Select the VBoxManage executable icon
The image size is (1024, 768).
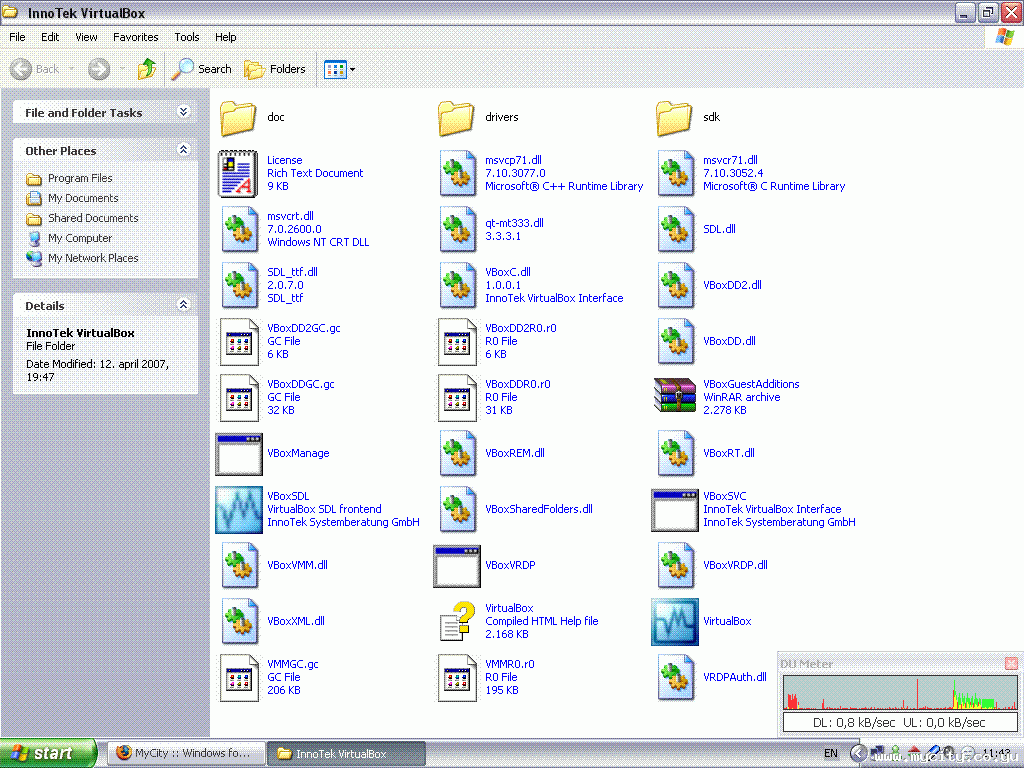point(239,453)
